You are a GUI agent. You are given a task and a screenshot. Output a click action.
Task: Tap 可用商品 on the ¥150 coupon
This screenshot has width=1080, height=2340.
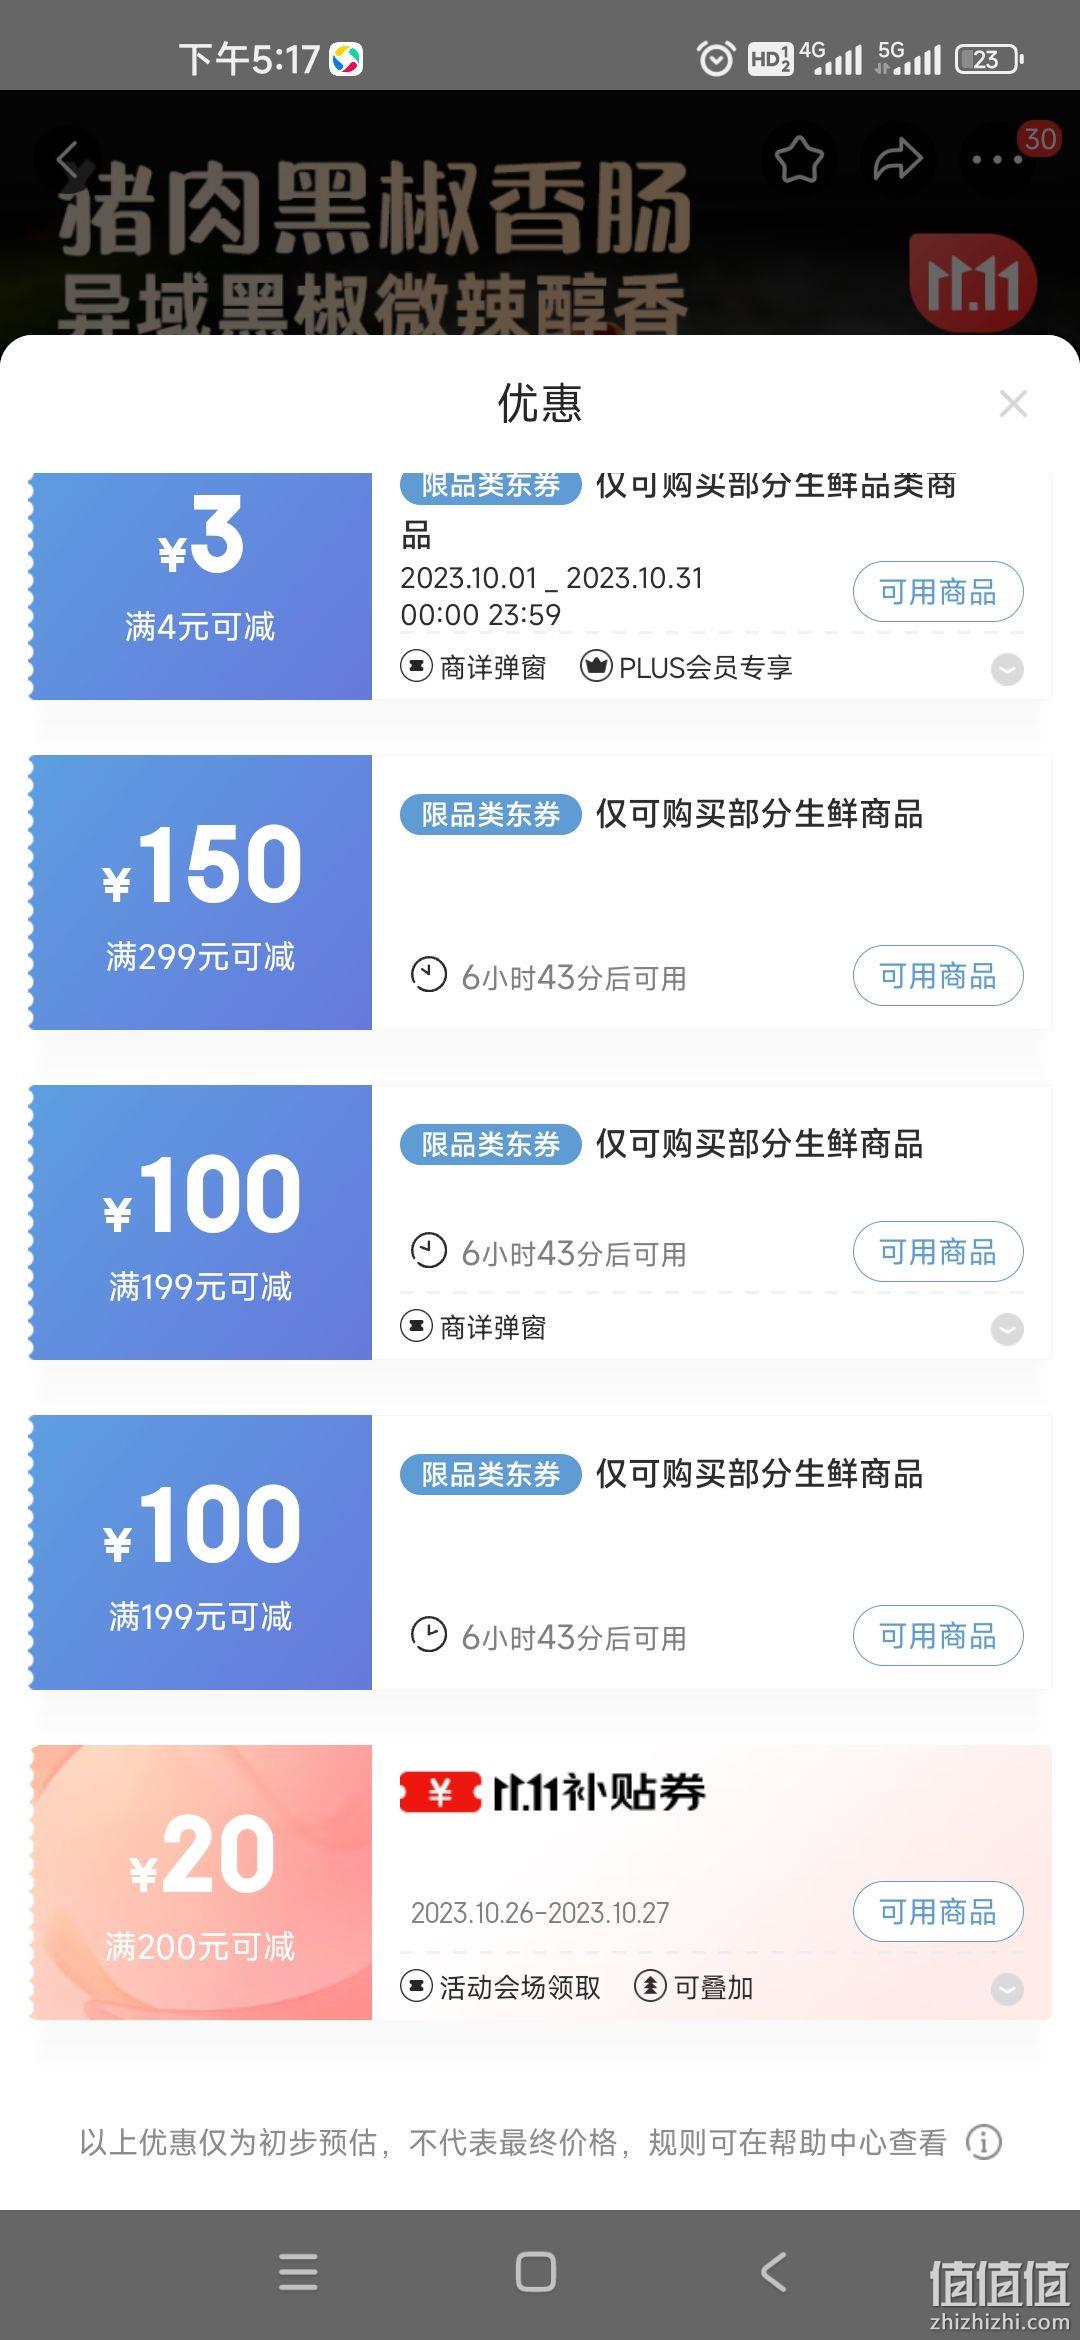938,976
